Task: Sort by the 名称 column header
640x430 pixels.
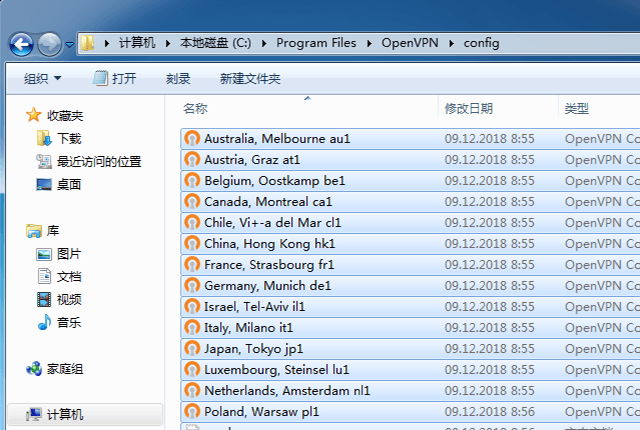Action: (195, 109)
